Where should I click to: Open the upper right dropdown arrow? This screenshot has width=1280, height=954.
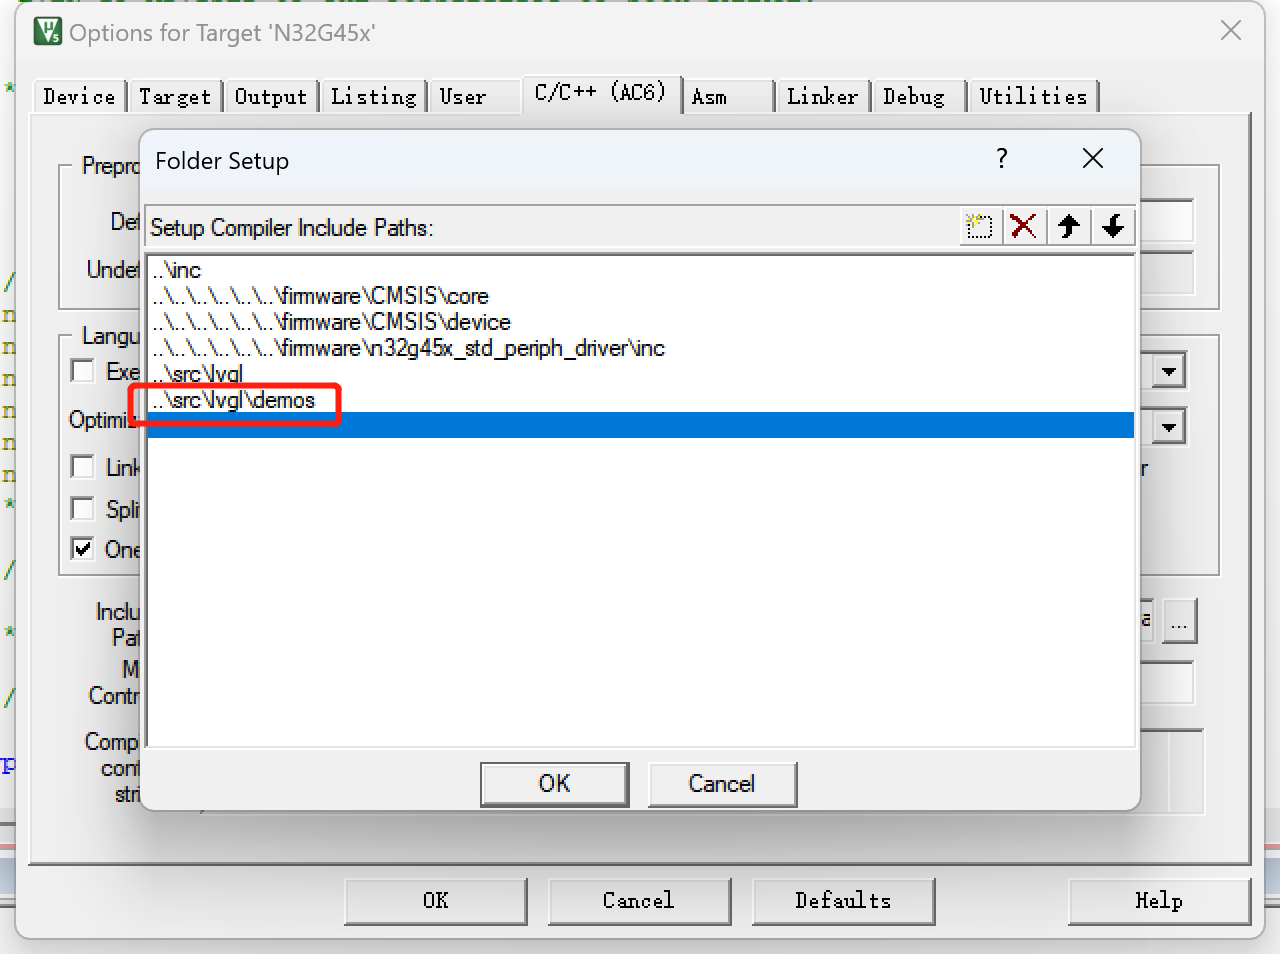tap(1168, 372)
